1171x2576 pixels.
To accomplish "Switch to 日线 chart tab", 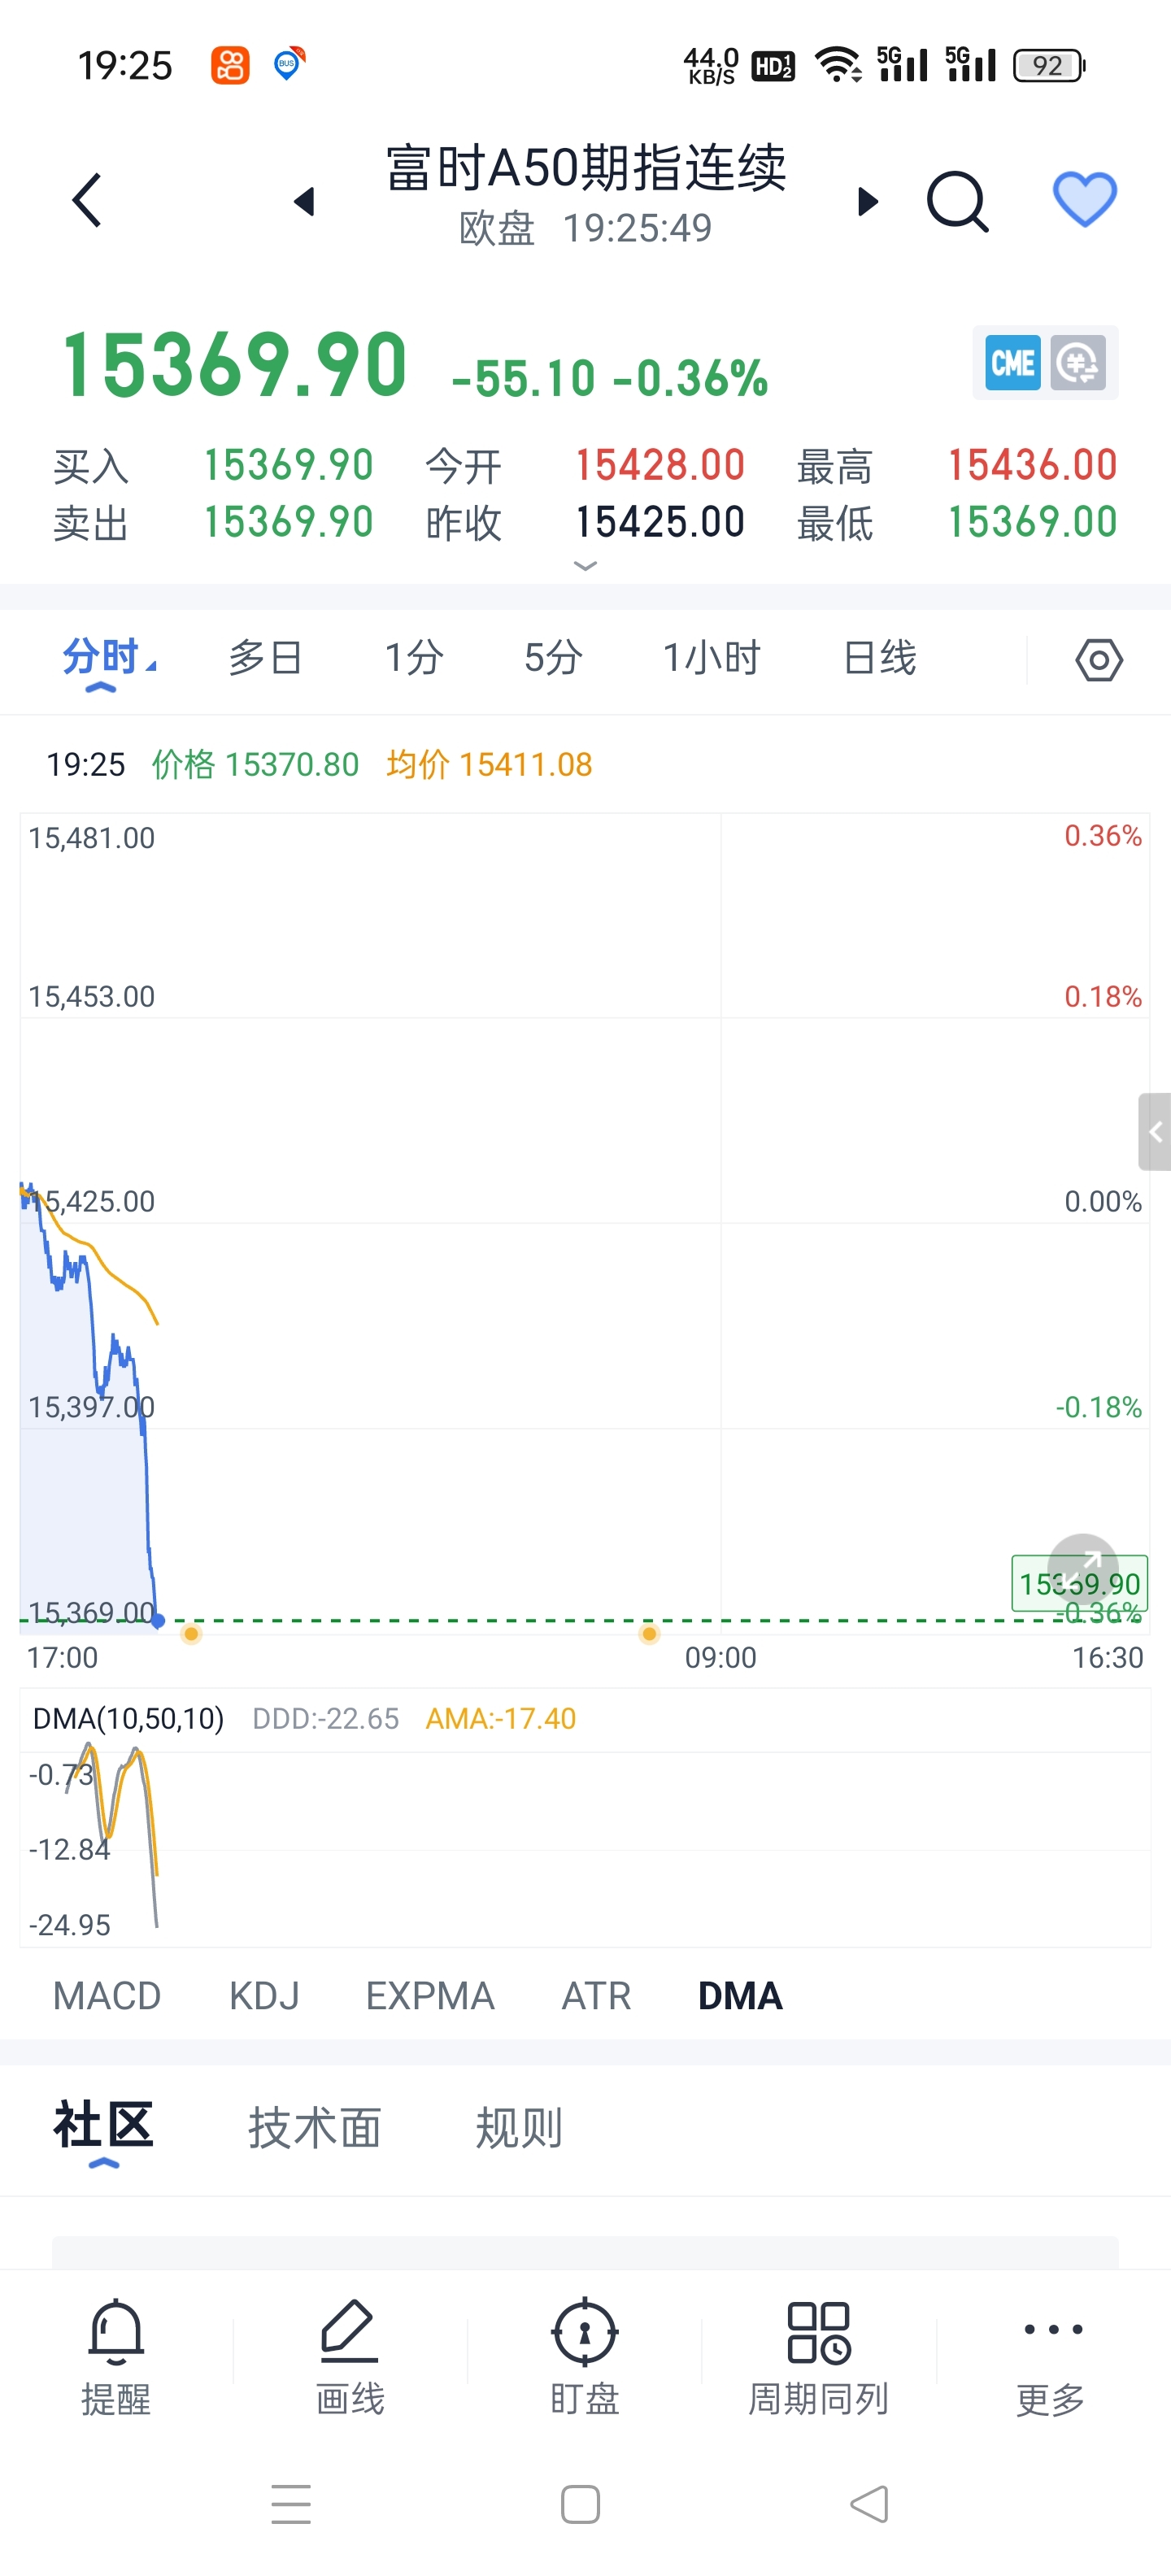I will pos(879,659).
